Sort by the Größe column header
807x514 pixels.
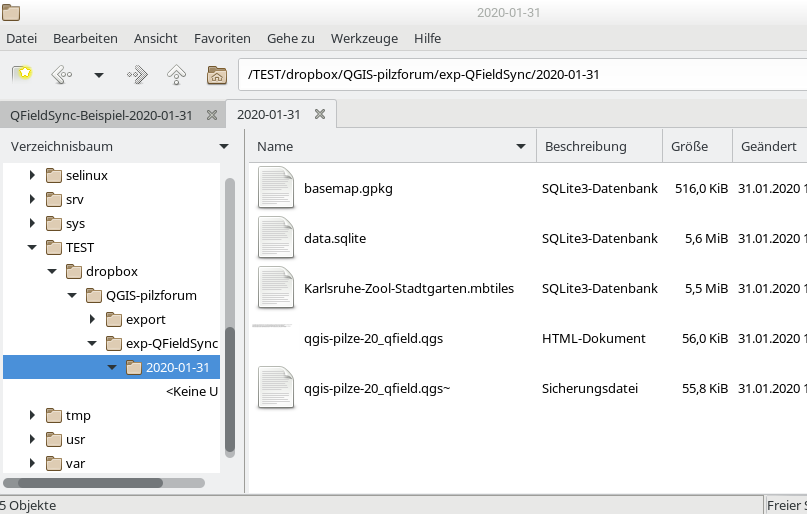(x=690, y=147)
